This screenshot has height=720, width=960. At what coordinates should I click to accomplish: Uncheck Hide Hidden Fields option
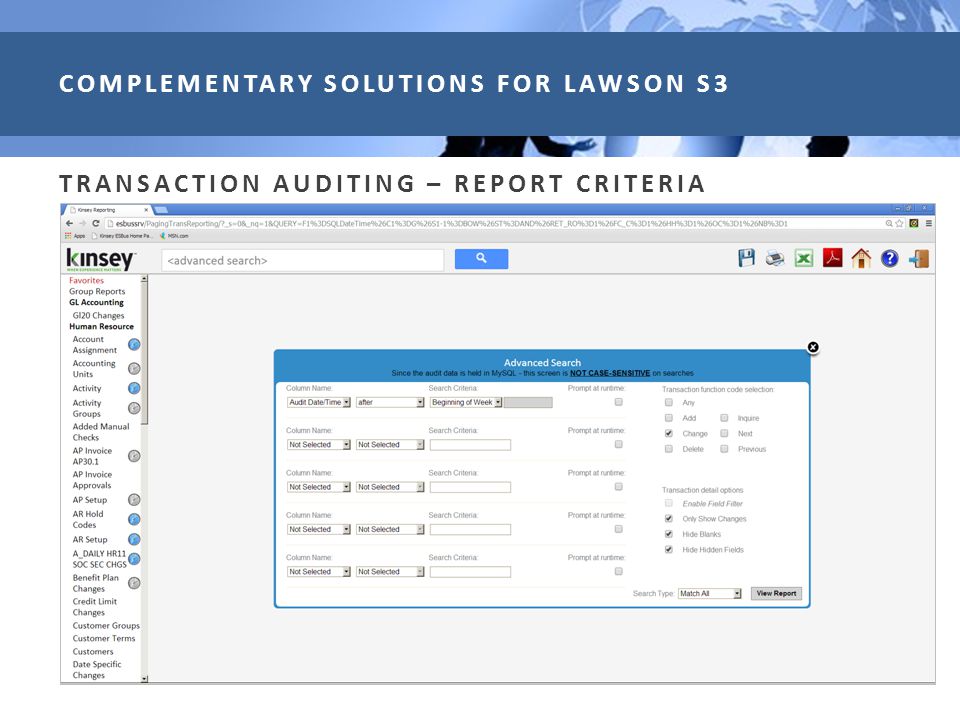[x=669, y=549]
